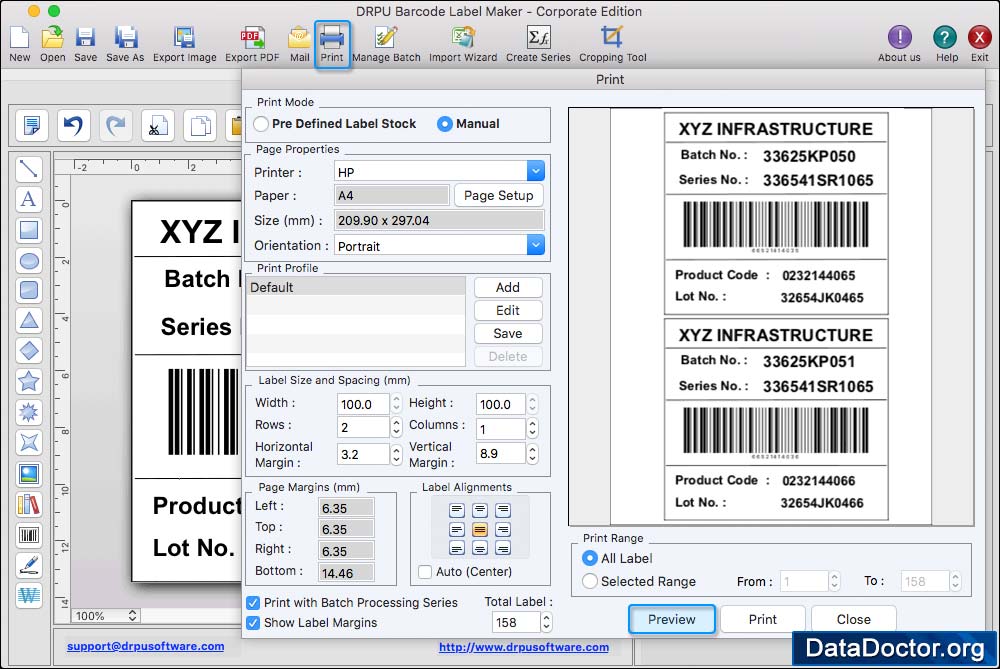Adjust the Height stepper
Viewport: 1000px width, 669px height.
[533, 404]
